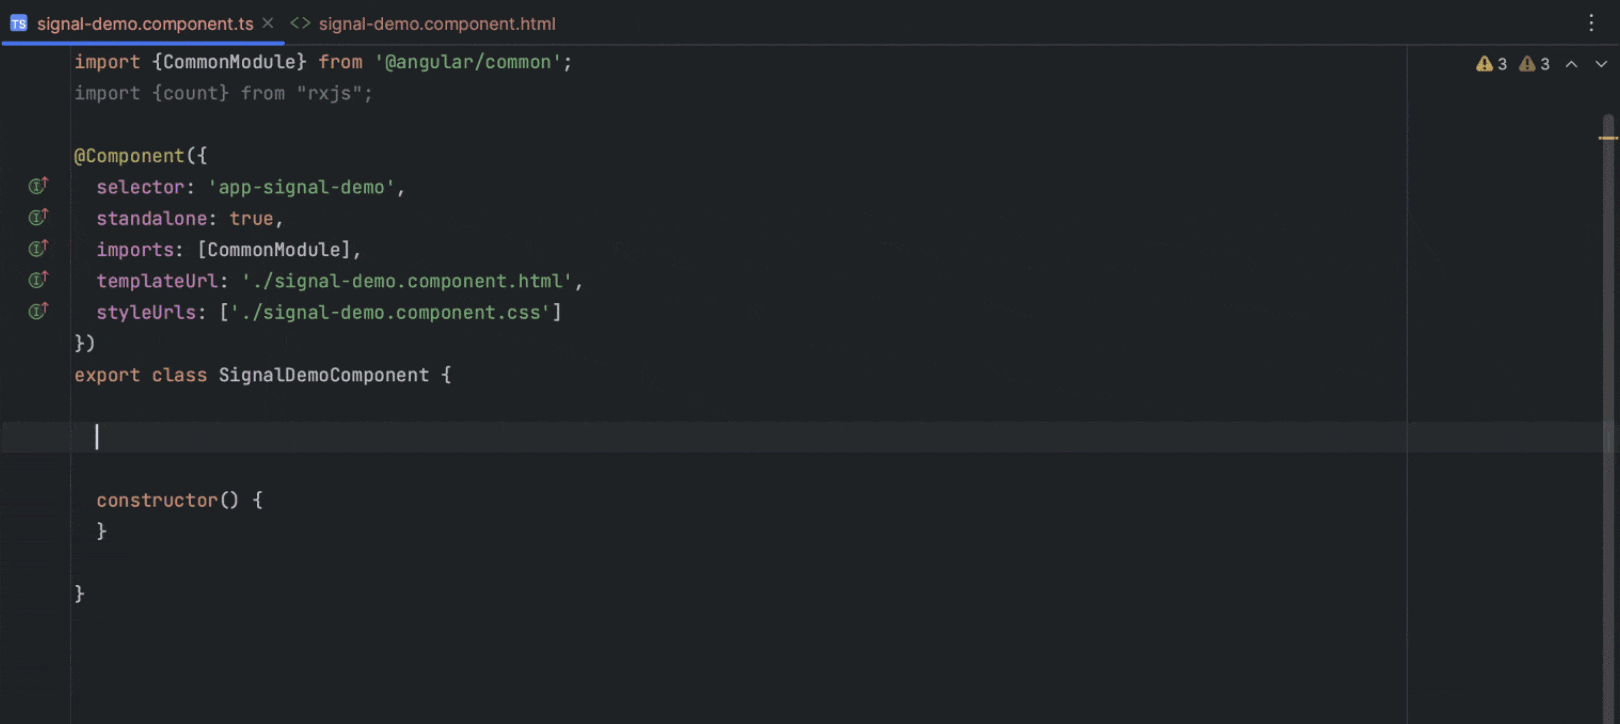Click the gutter icon beside the selector line
This screenshot has height=724, width=1620.
click(38, 186)
